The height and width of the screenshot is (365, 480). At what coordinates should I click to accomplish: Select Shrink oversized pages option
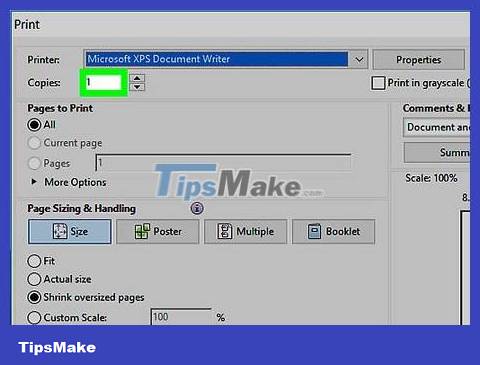point(34,297)
